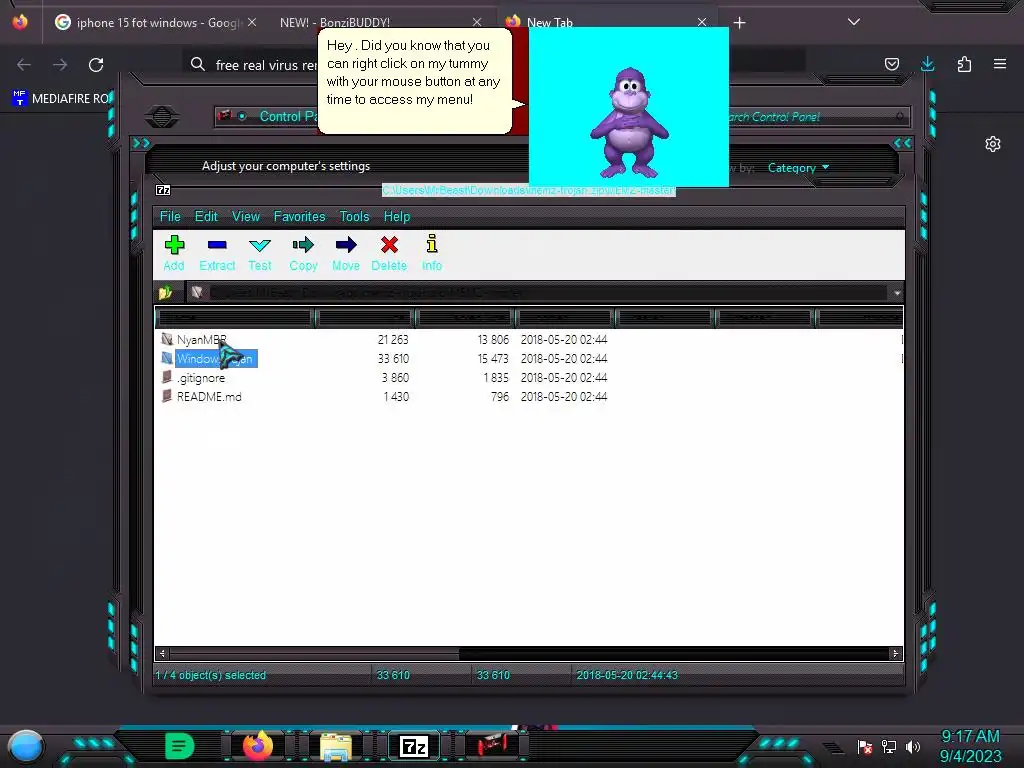This screenshot has width=1024, height=768.
Task: Close the iphone 15 Google tab
Action: click(x=252, y=22)
